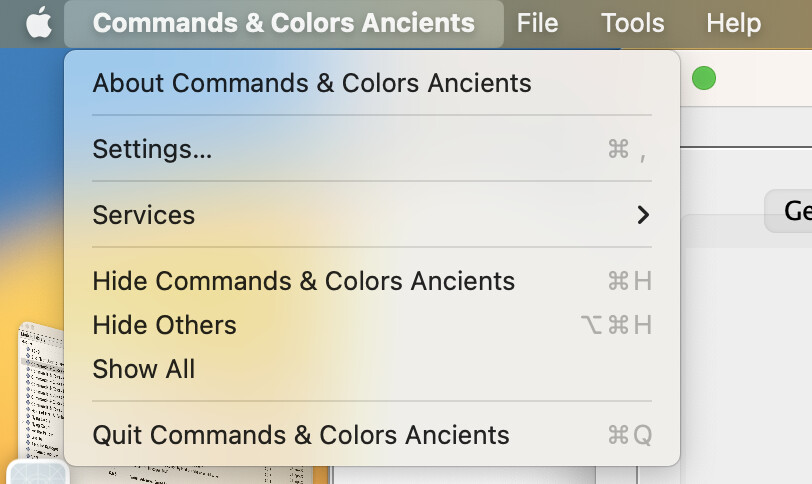Switch to the partially visible Ge tab
Screen dimensions: 812x484
coord(789,211)
